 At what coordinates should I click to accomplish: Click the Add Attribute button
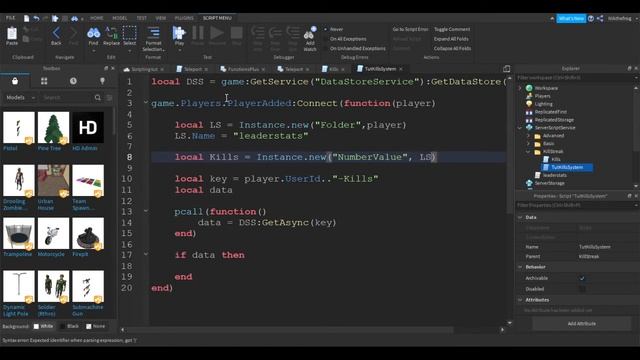pyautogui.click(x=582, y=324)
